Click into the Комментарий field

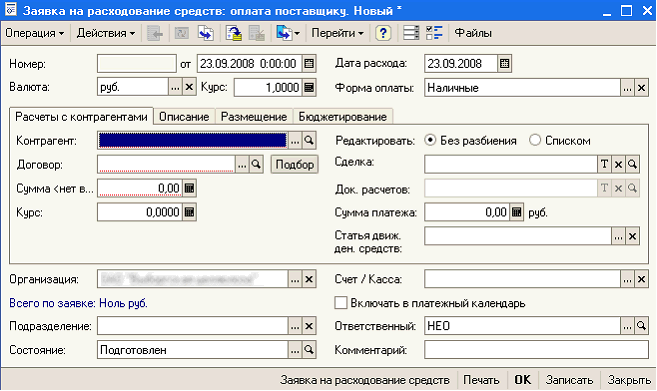536,350
